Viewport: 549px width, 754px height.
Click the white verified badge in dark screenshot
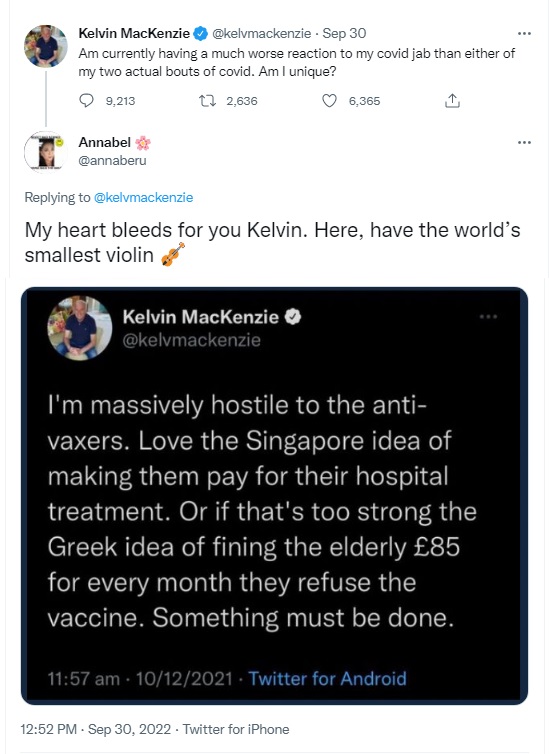293,317
